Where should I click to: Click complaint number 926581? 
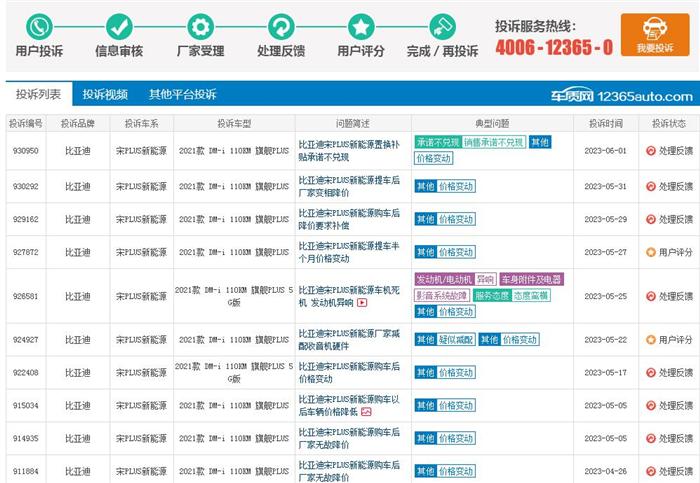pos(25,296)
